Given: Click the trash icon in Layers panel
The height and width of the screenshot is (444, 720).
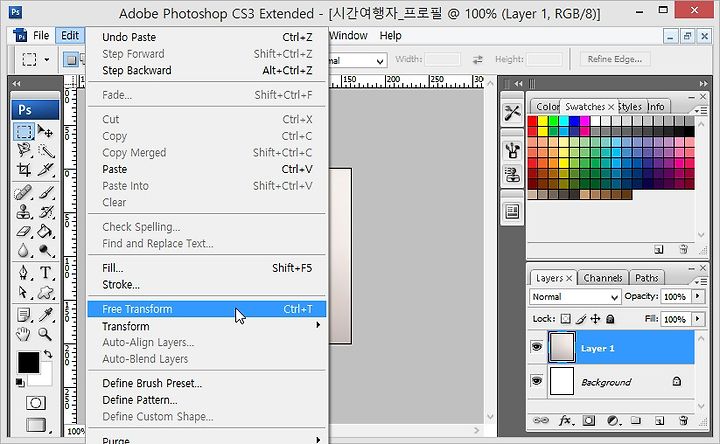Looking at the screenshot, I should click(x=683, y=420).
